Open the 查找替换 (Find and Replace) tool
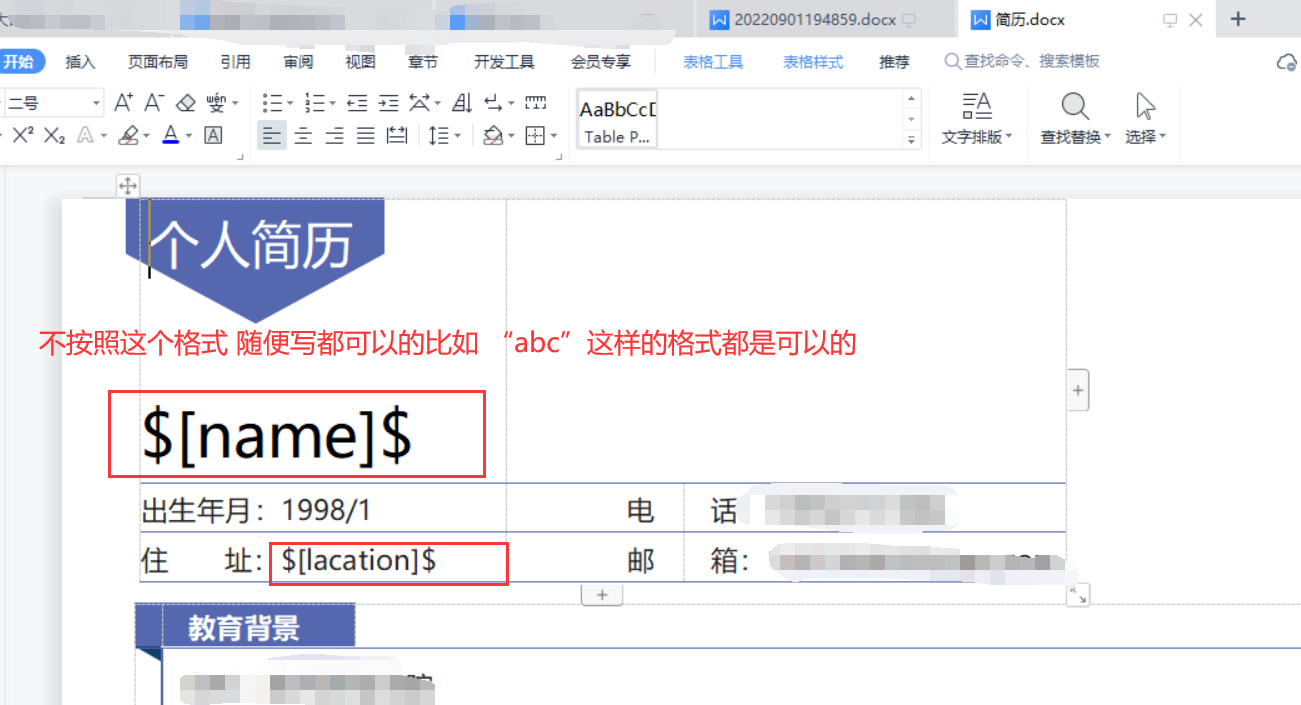 pos(1073,117)
